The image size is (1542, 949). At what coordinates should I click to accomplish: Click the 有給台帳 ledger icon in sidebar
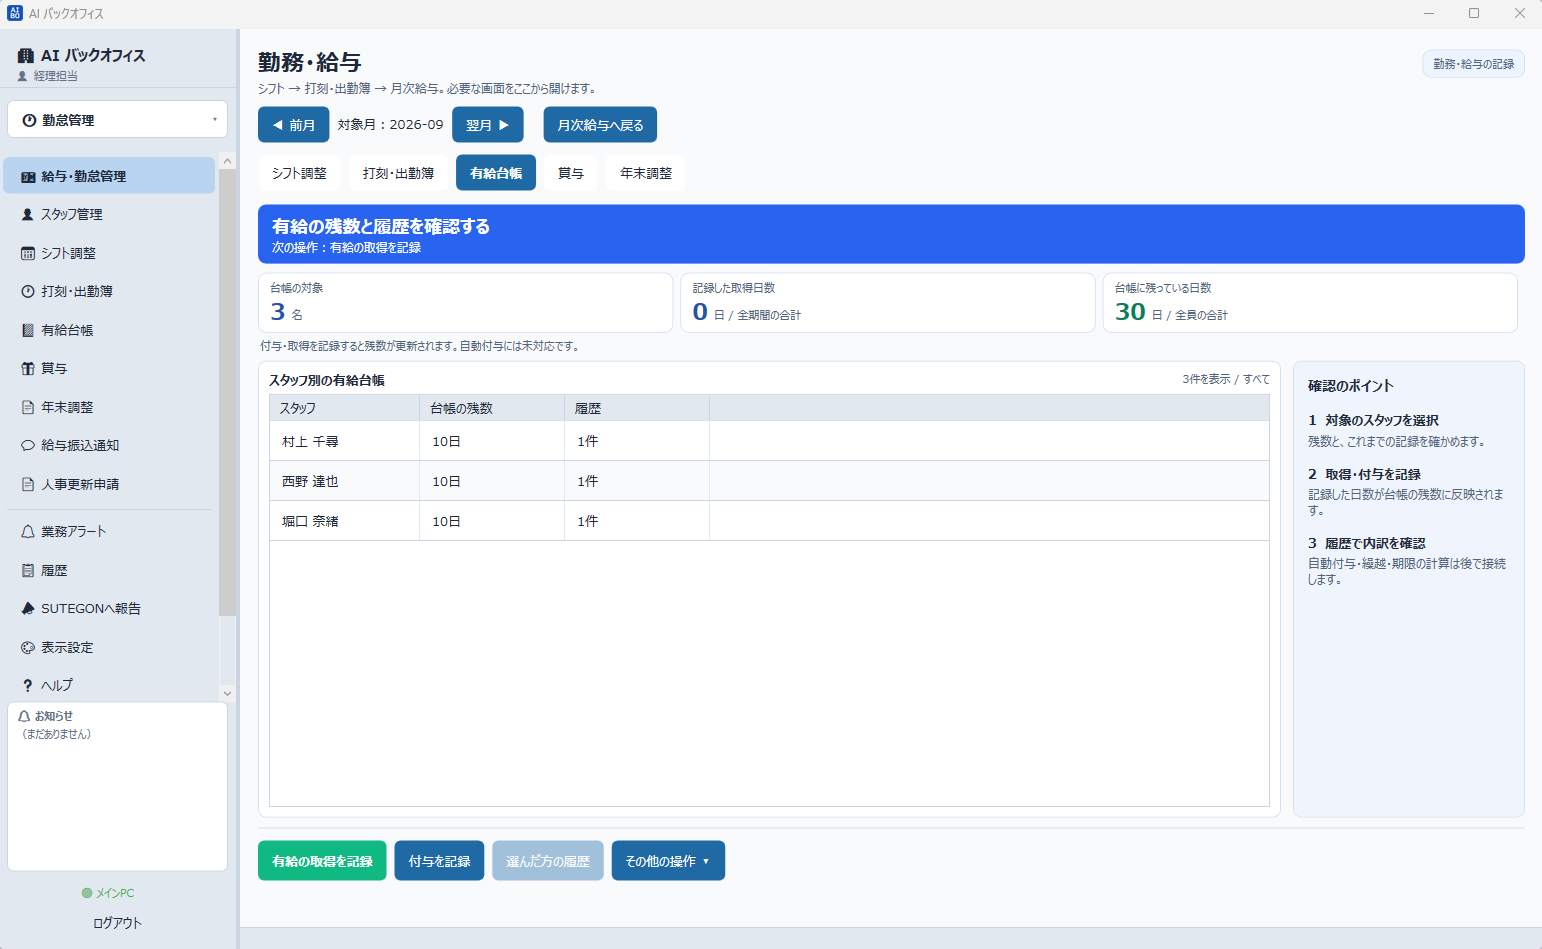click(28, 331)
